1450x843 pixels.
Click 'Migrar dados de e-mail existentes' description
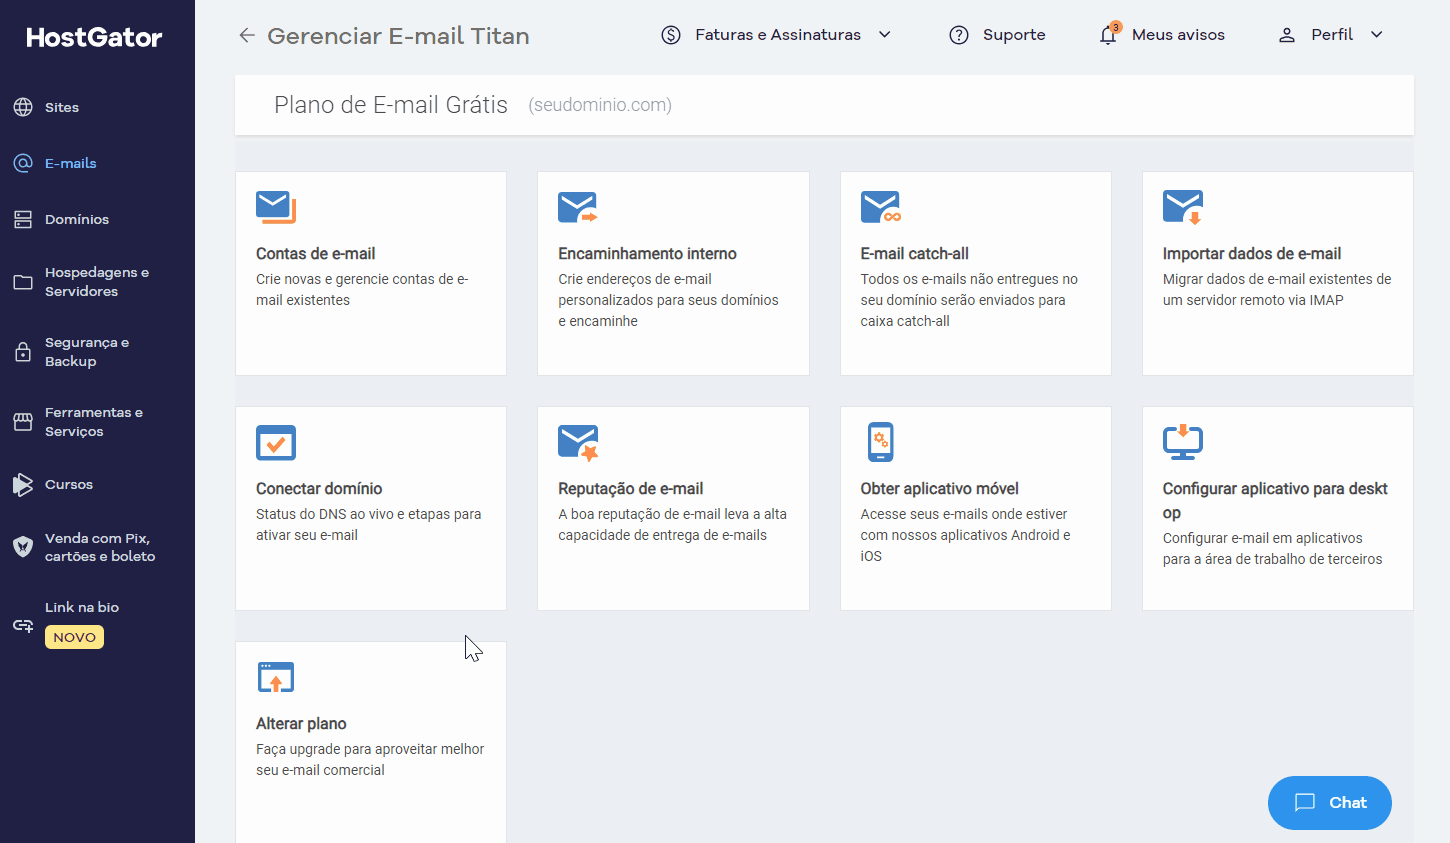point(1277,290)
